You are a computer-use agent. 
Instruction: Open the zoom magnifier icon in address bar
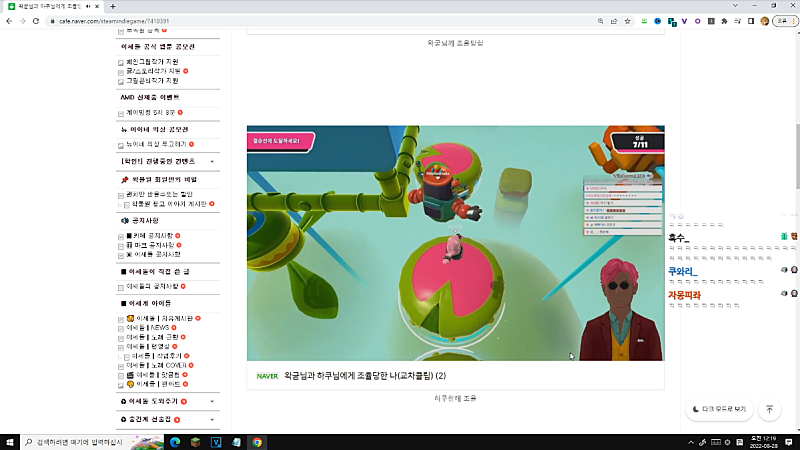pos(601,21)
